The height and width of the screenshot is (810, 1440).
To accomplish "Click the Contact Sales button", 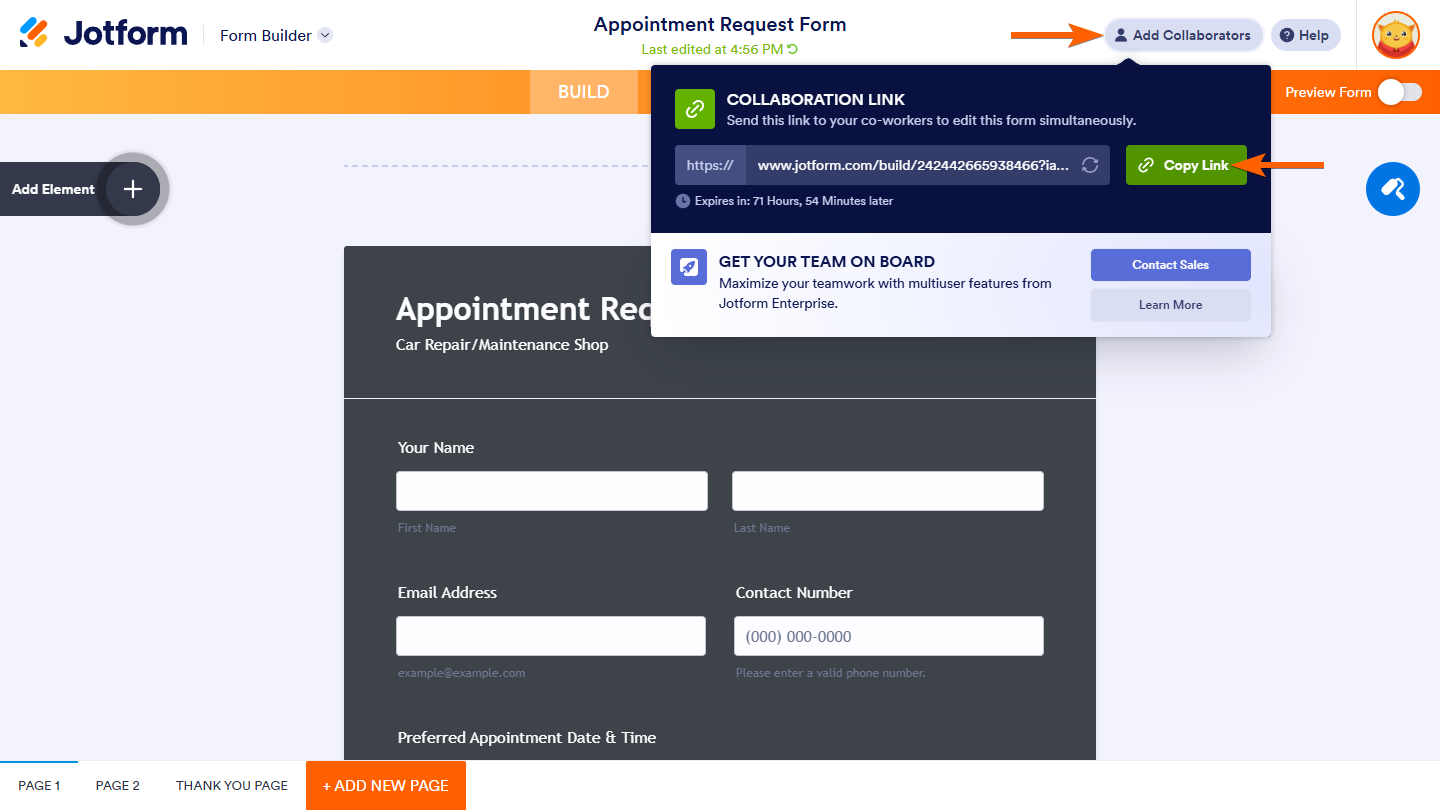I will click(1170, 265).
